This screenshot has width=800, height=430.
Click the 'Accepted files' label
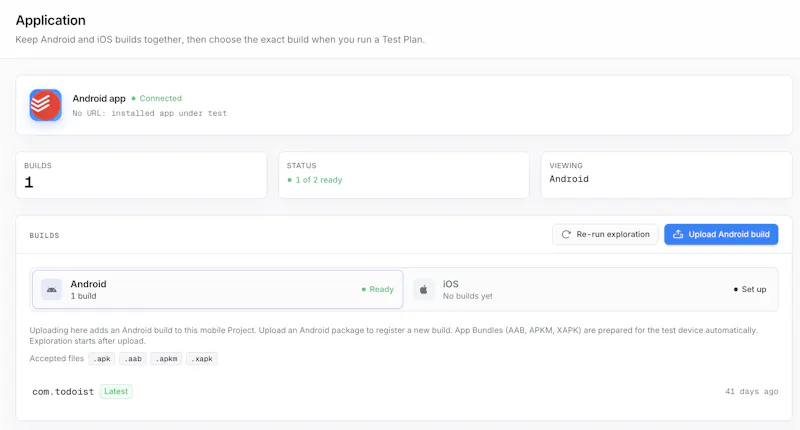57,359
